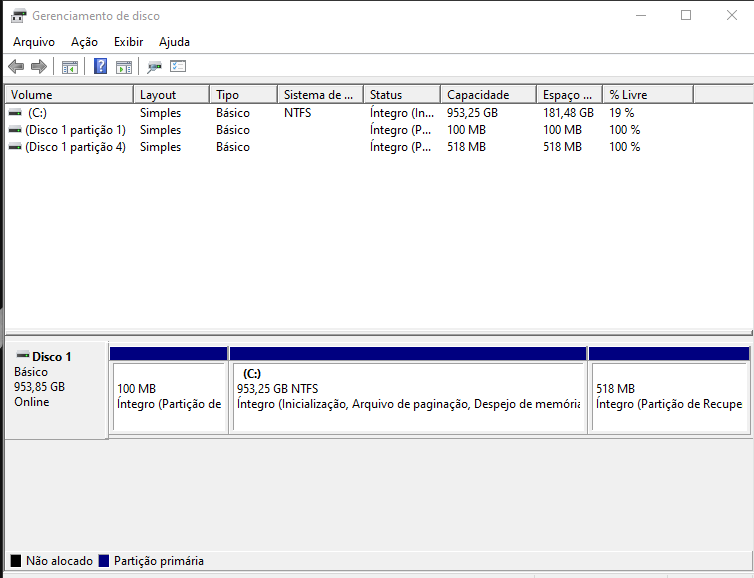This screenshot has height=578, width=754.
Task: Sort by the Tipo column header
Action: click(x=244, y=95)
